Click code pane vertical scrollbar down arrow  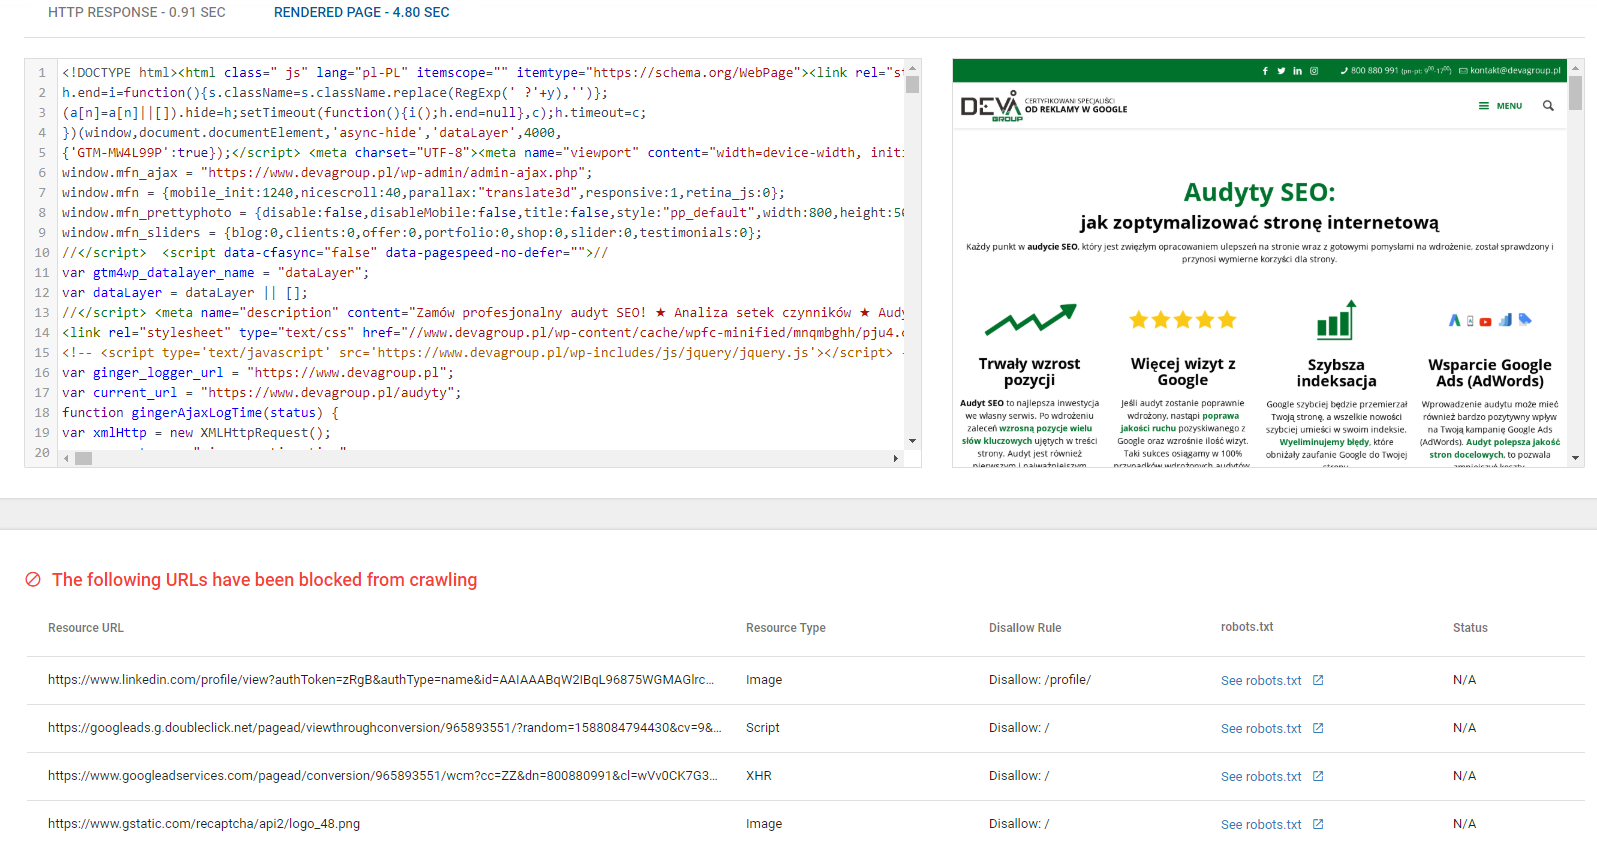point(912,441)
